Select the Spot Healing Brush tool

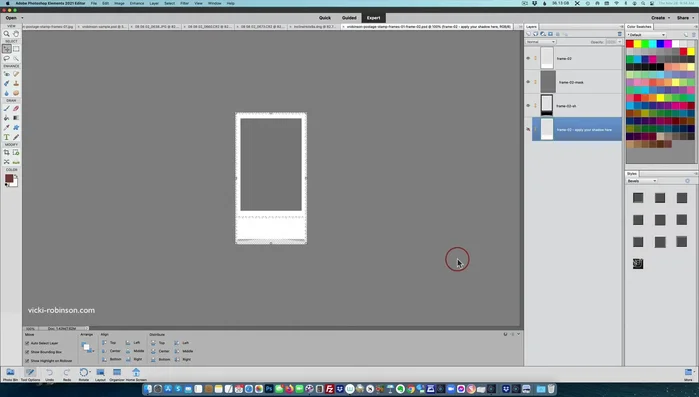click(x=16, y=74)
